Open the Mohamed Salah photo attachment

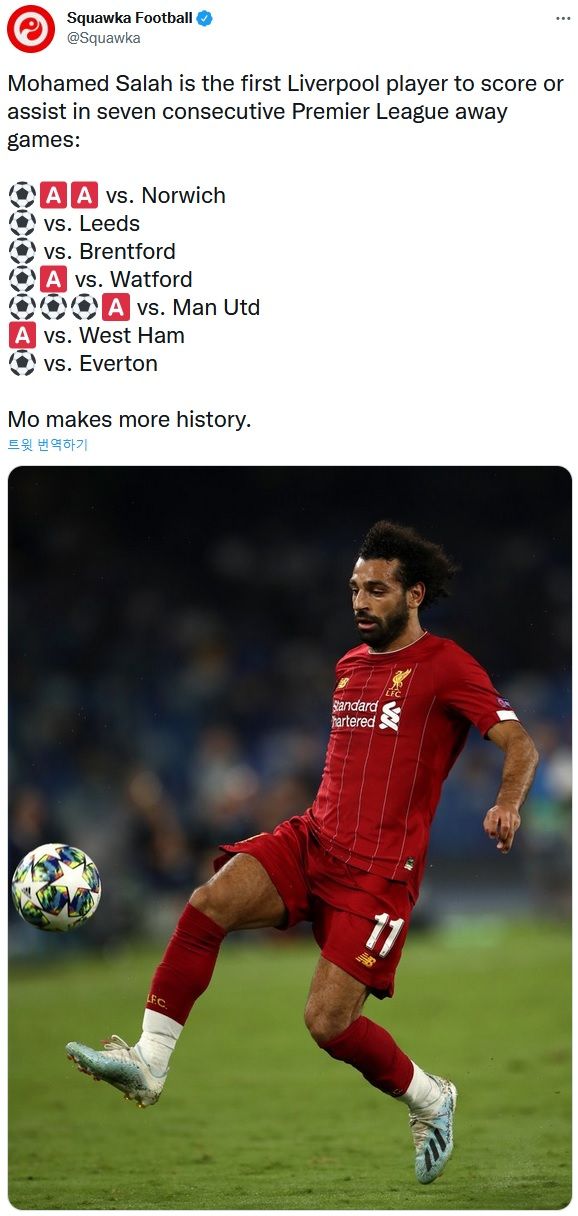(290, 837)
